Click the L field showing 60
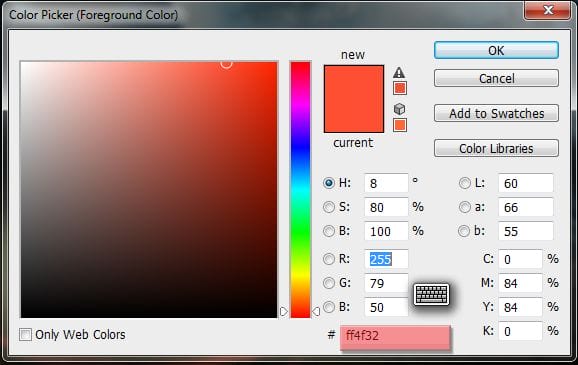 (526, 183)
